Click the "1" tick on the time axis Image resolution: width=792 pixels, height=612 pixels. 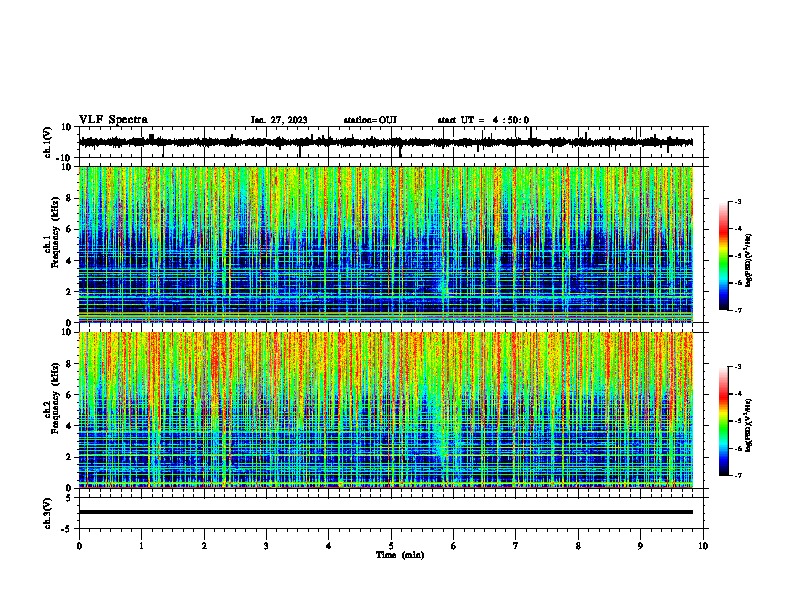pos(142,546)
